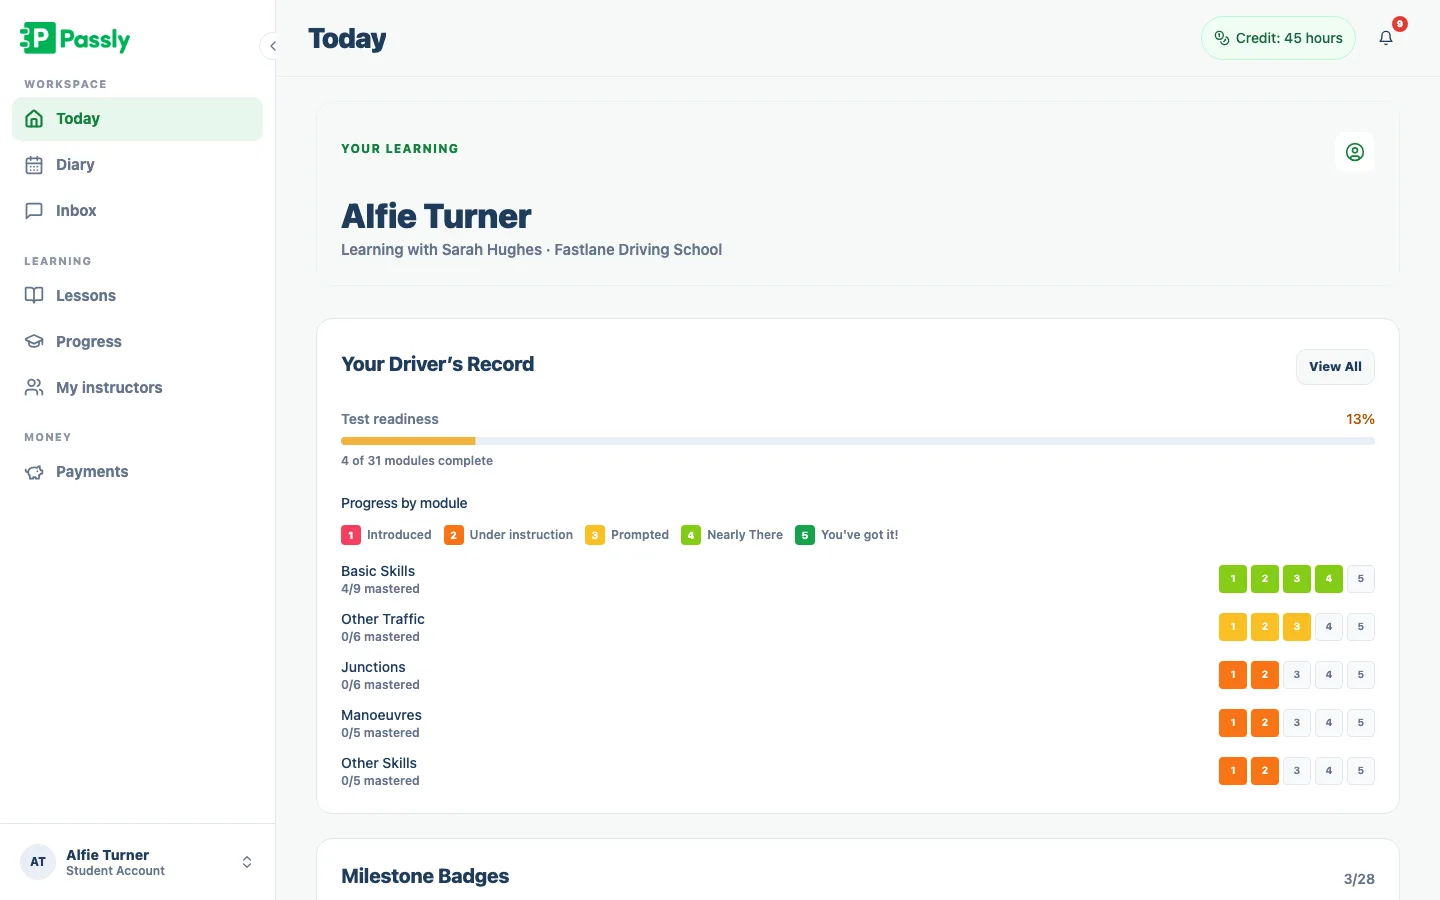Click View All for Driver's Record
This screenshot has width=1440, height=900.
coord(1335,367)
